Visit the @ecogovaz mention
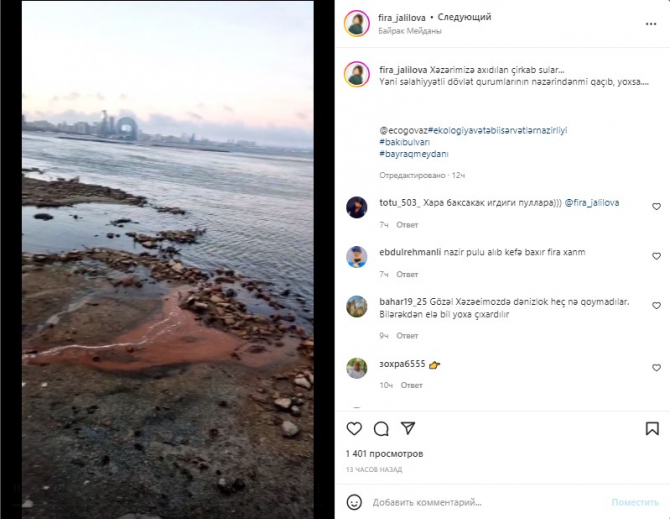Viewport: 670px width, 519px height. point(403,131)
